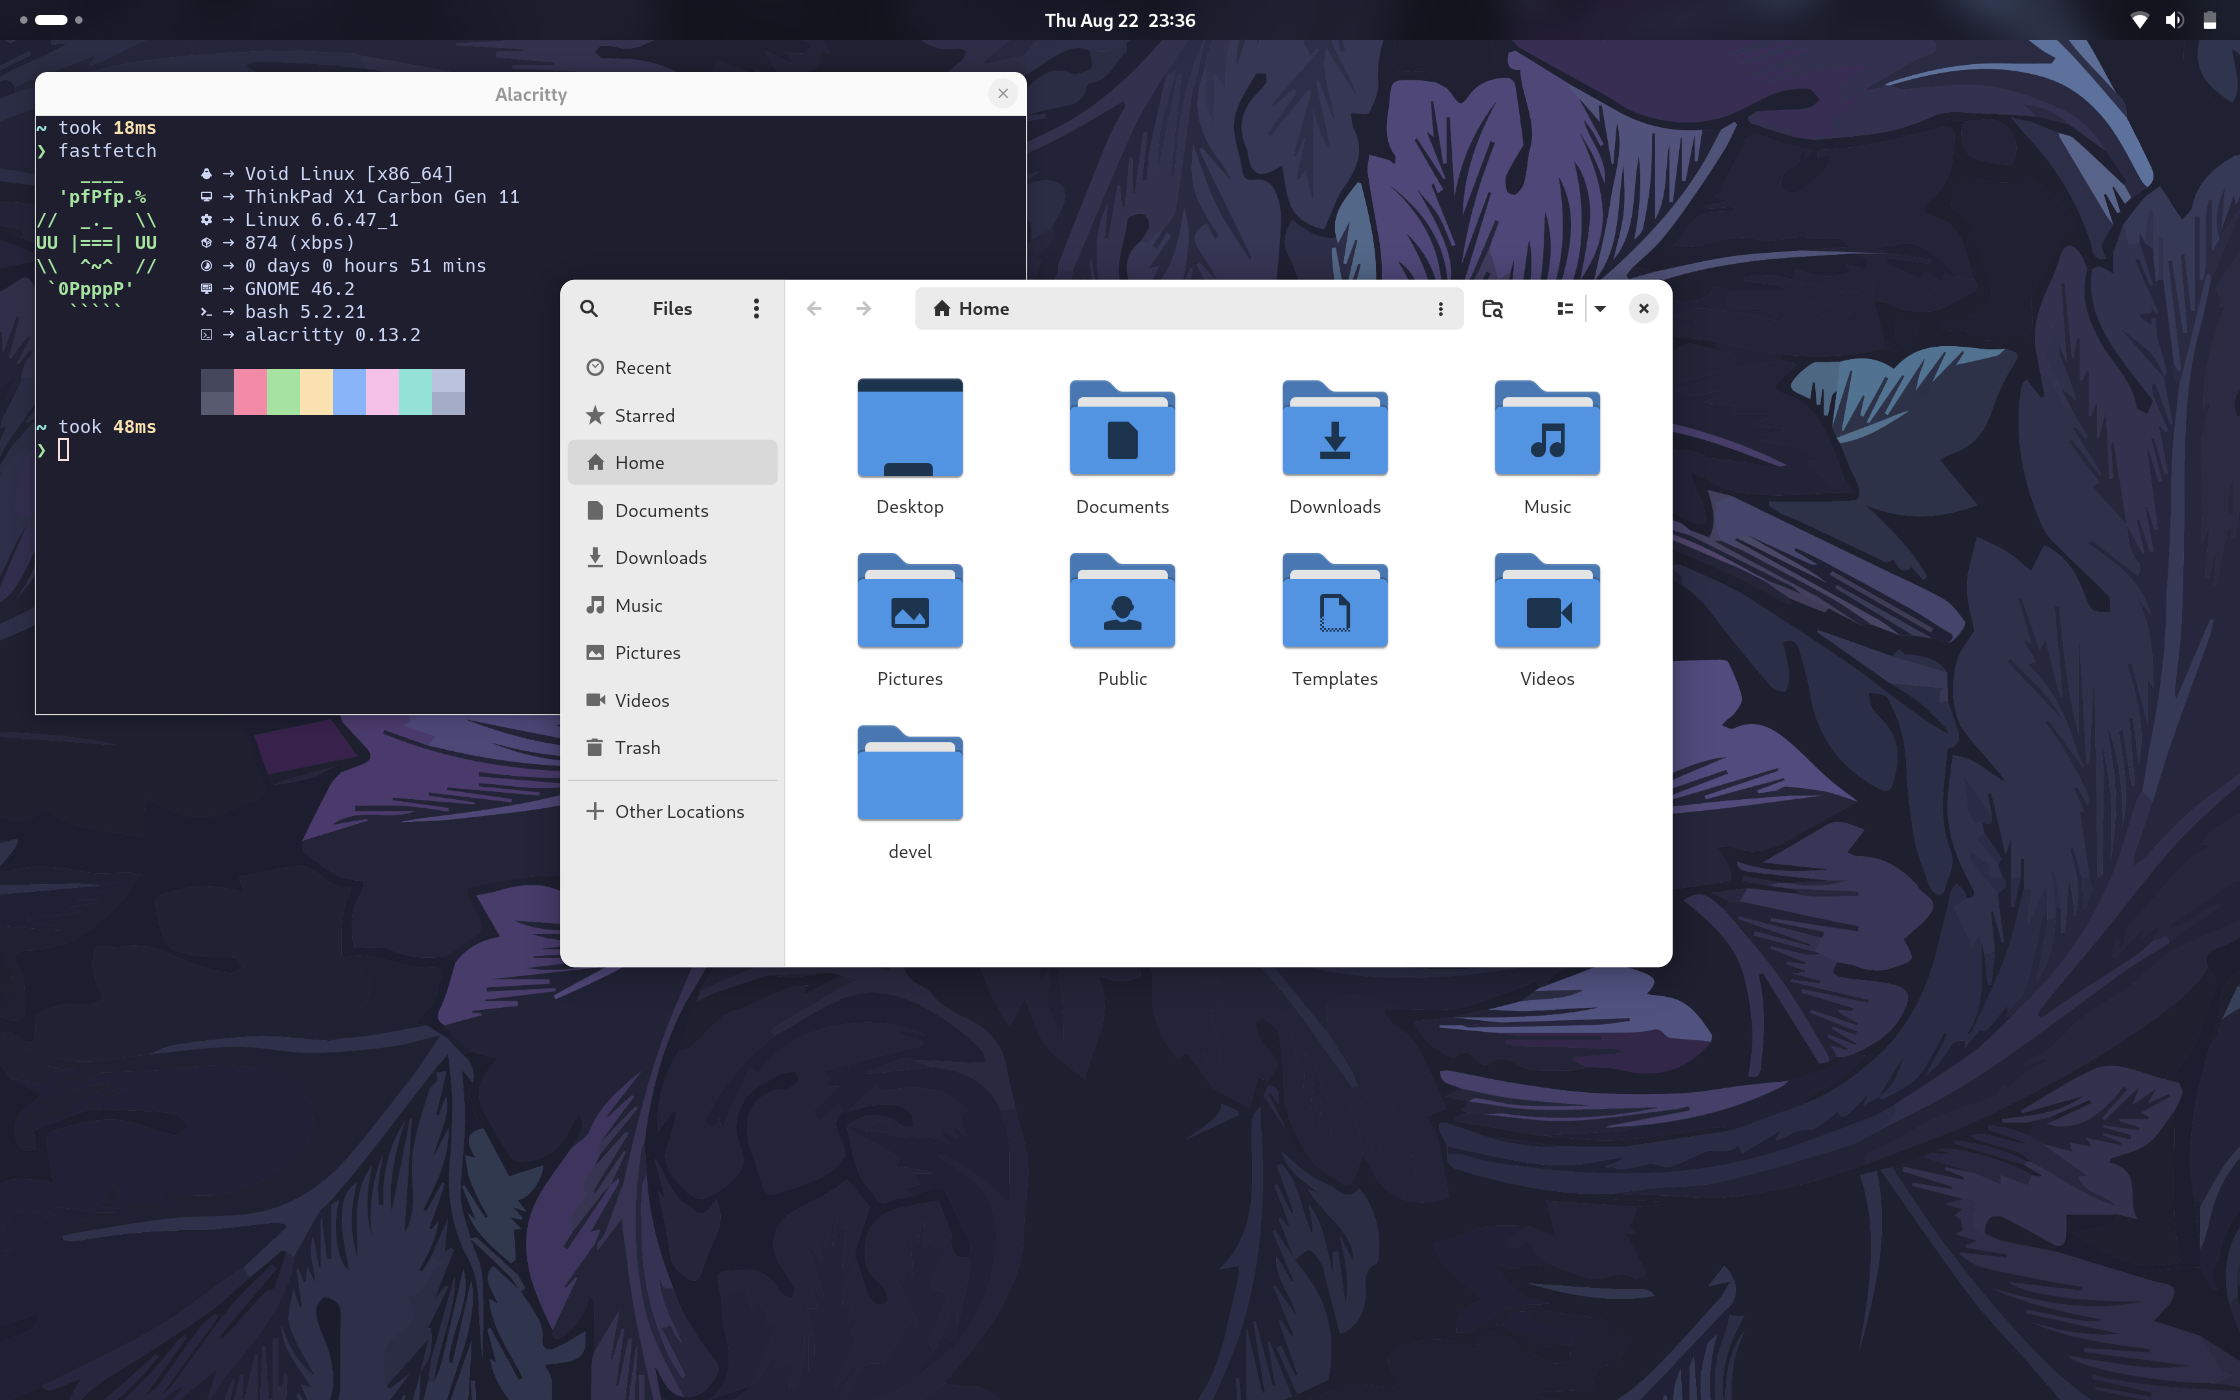
Task: Open Videos from the sidebar
Action: tap(673, 700)
